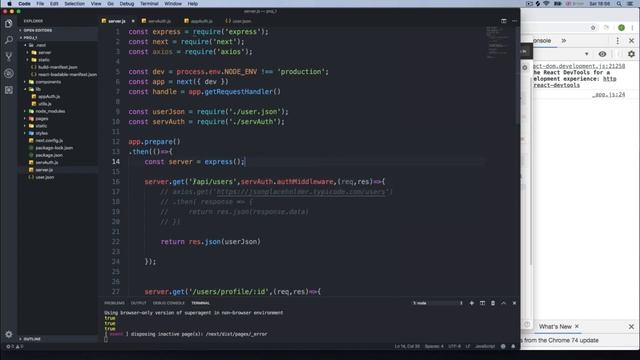Open the Manage gear in VS Code
The image size is (640, 360).
tap(9, 334)
